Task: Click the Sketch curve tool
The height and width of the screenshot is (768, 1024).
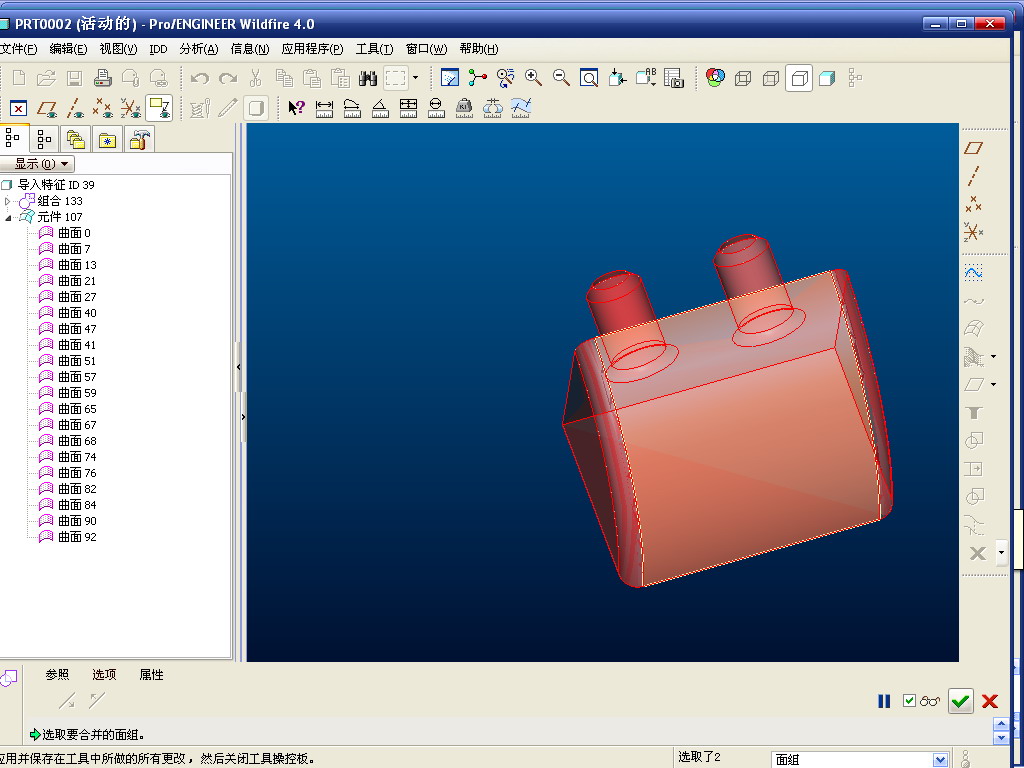Action: [974, 272]
